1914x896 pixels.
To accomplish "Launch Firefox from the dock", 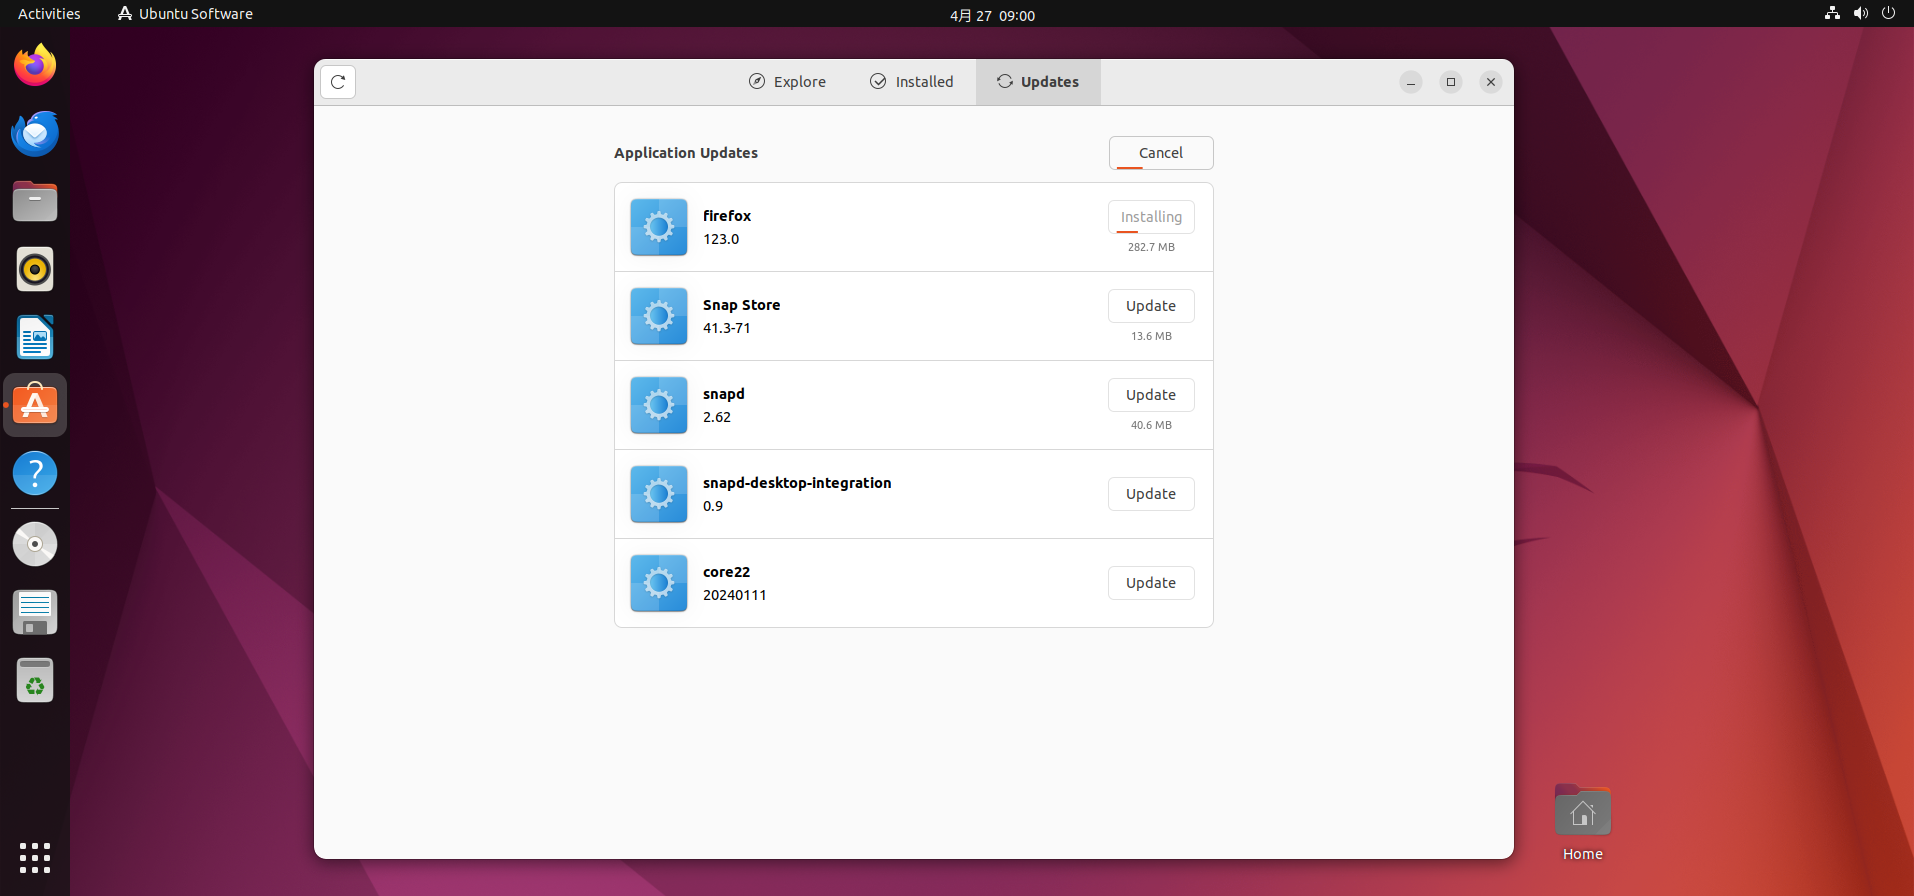I will point(35,65).
